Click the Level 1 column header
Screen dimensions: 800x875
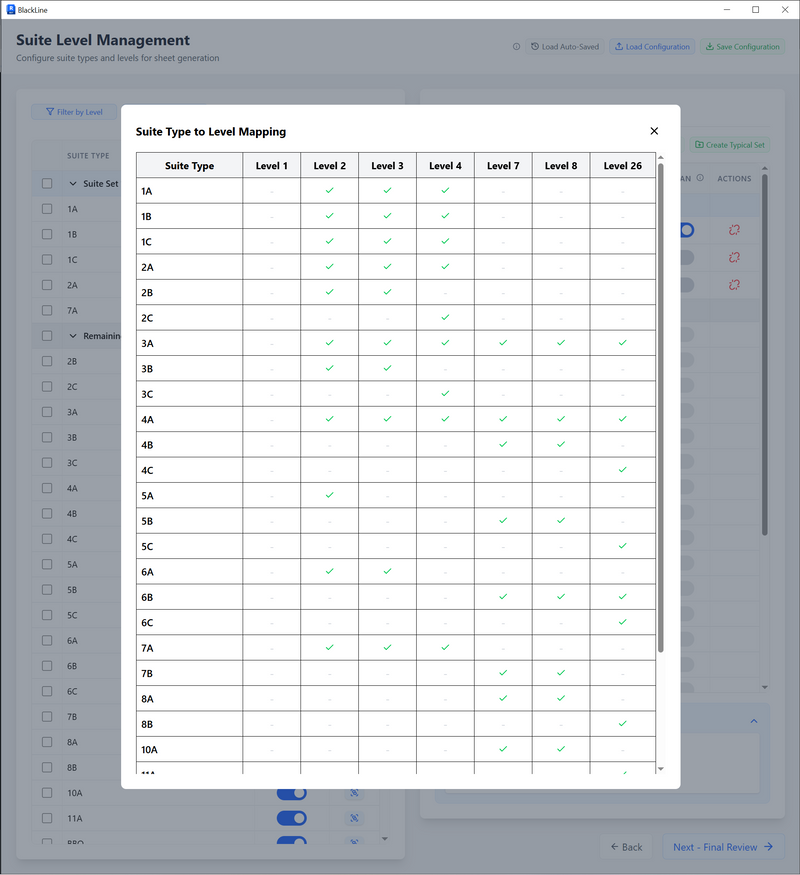[272, 166]
